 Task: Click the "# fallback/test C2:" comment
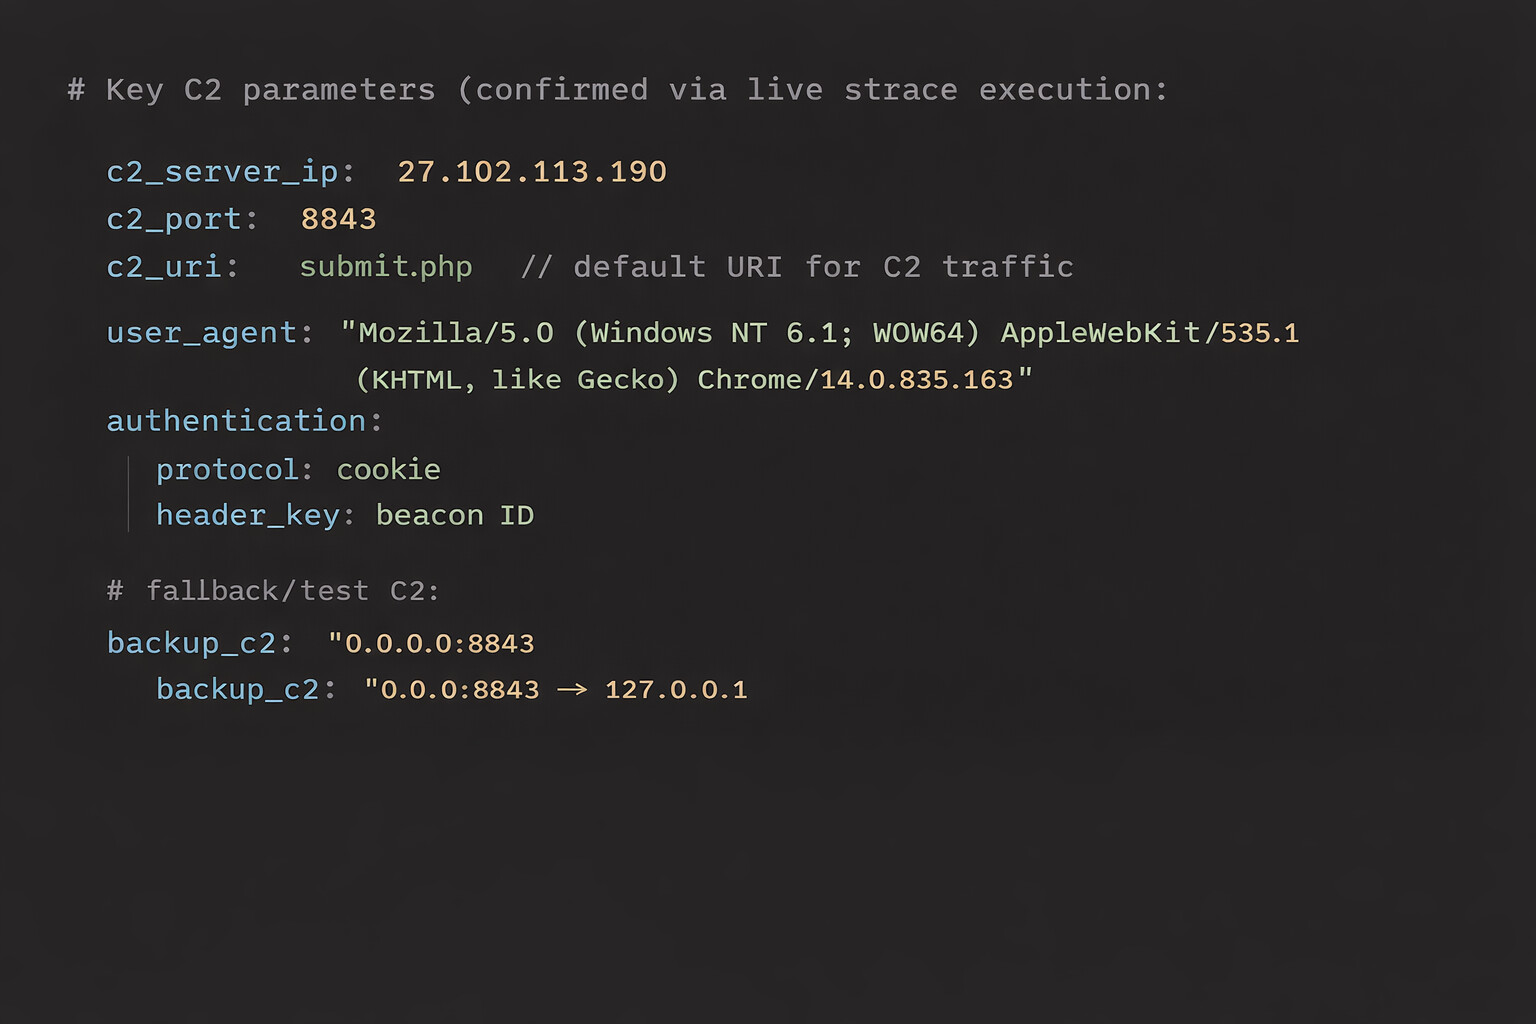click(x=273, y=591)
